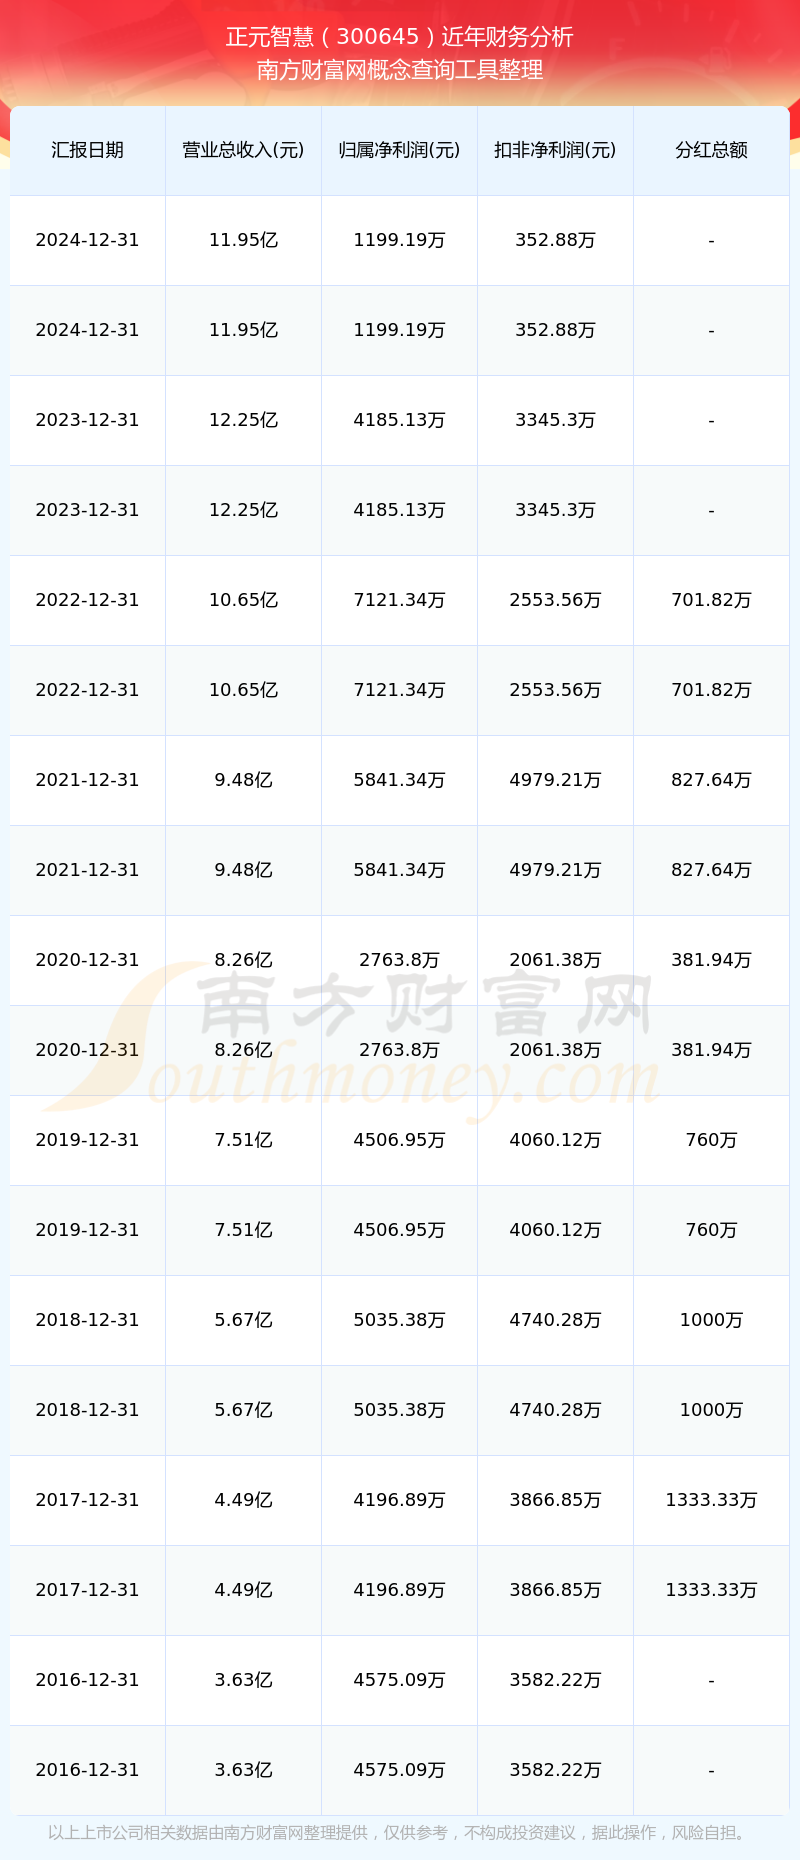This screenshot has height=1860, width=800.
Task: Select 11.95亿 revenue in the topmost data row
Action: (243, 240)
